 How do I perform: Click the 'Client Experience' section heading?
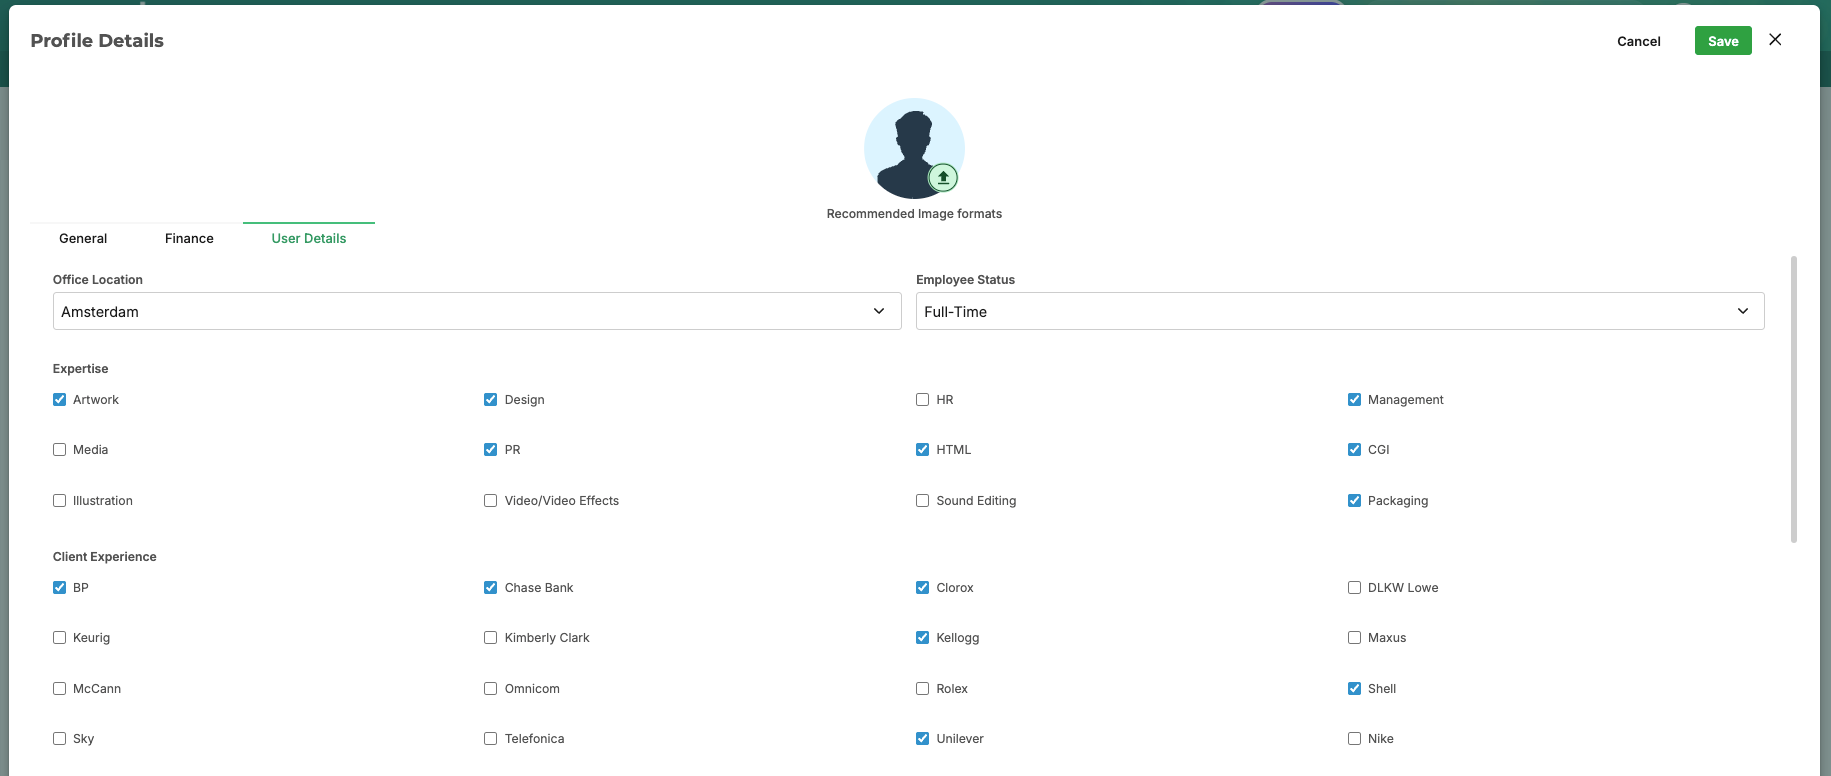click(105, 557)
